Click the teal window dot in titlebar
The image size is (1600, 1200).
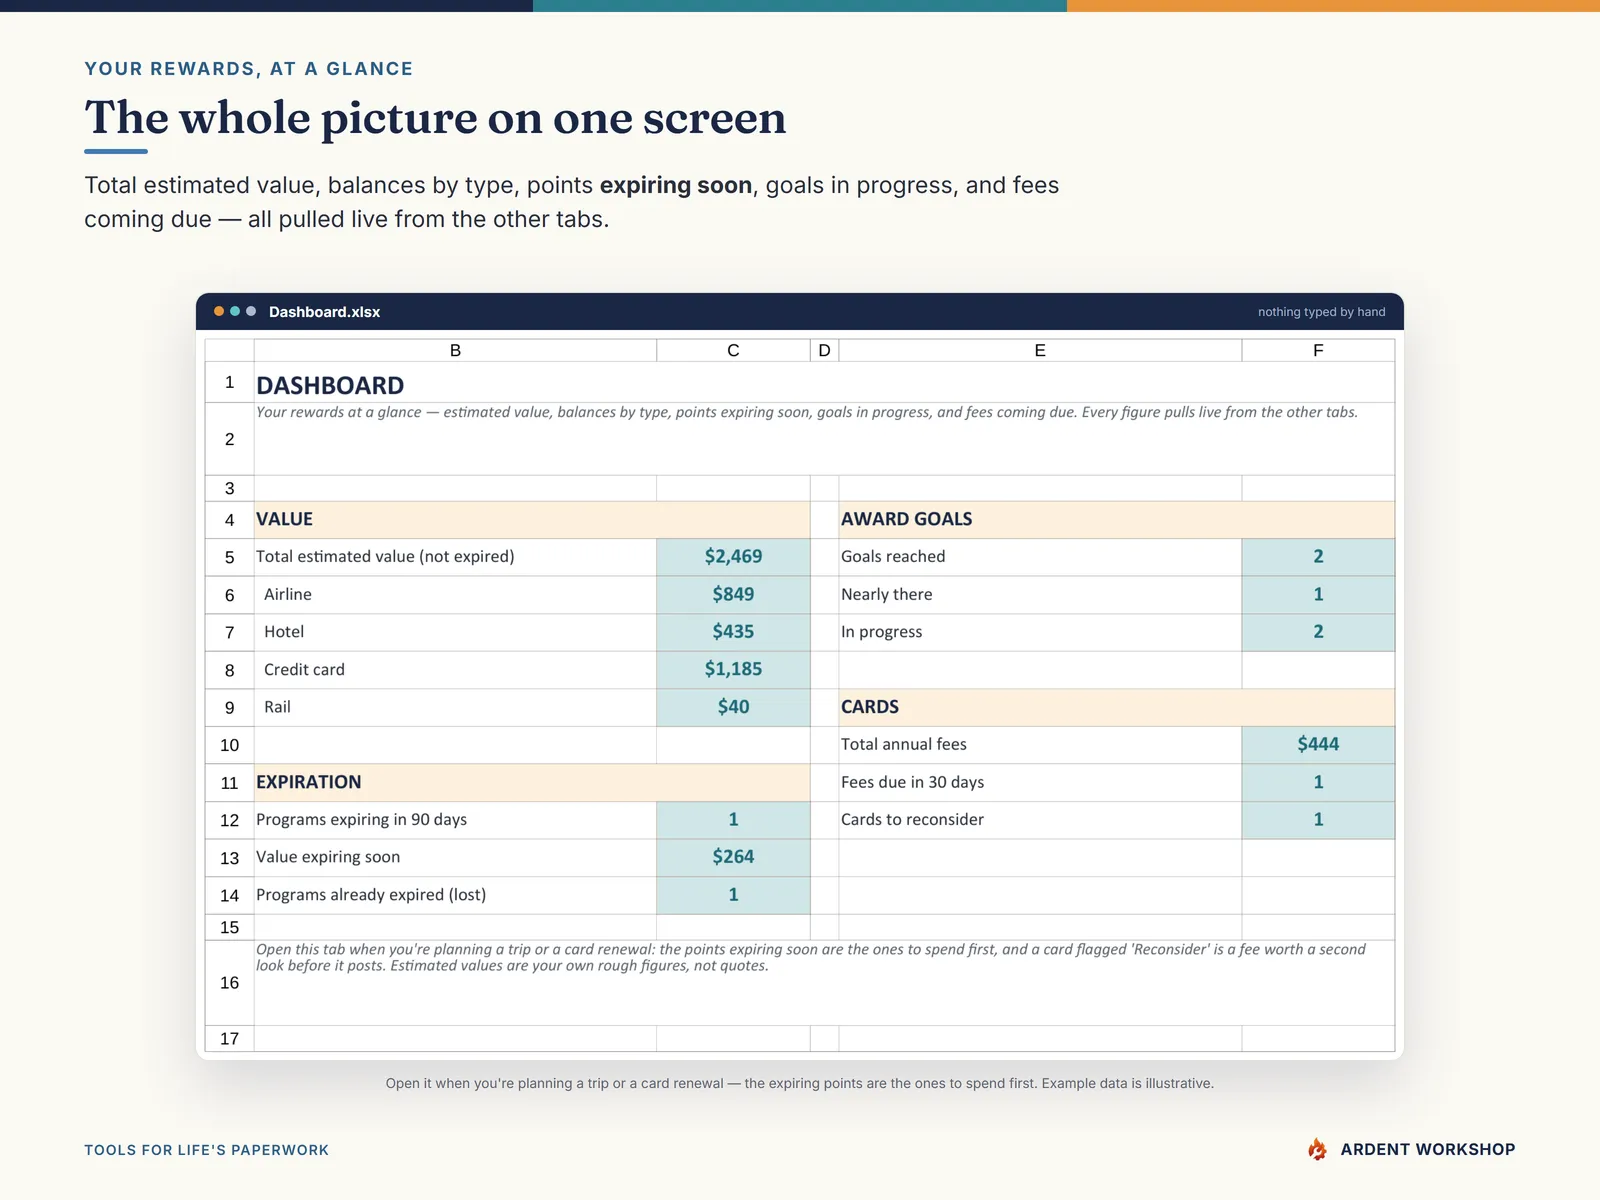coord(235,311)
